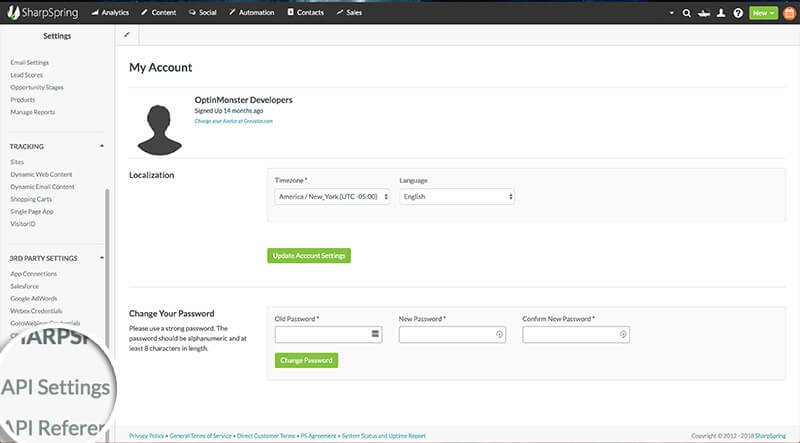Open the user profile icon

coord(721,13)
